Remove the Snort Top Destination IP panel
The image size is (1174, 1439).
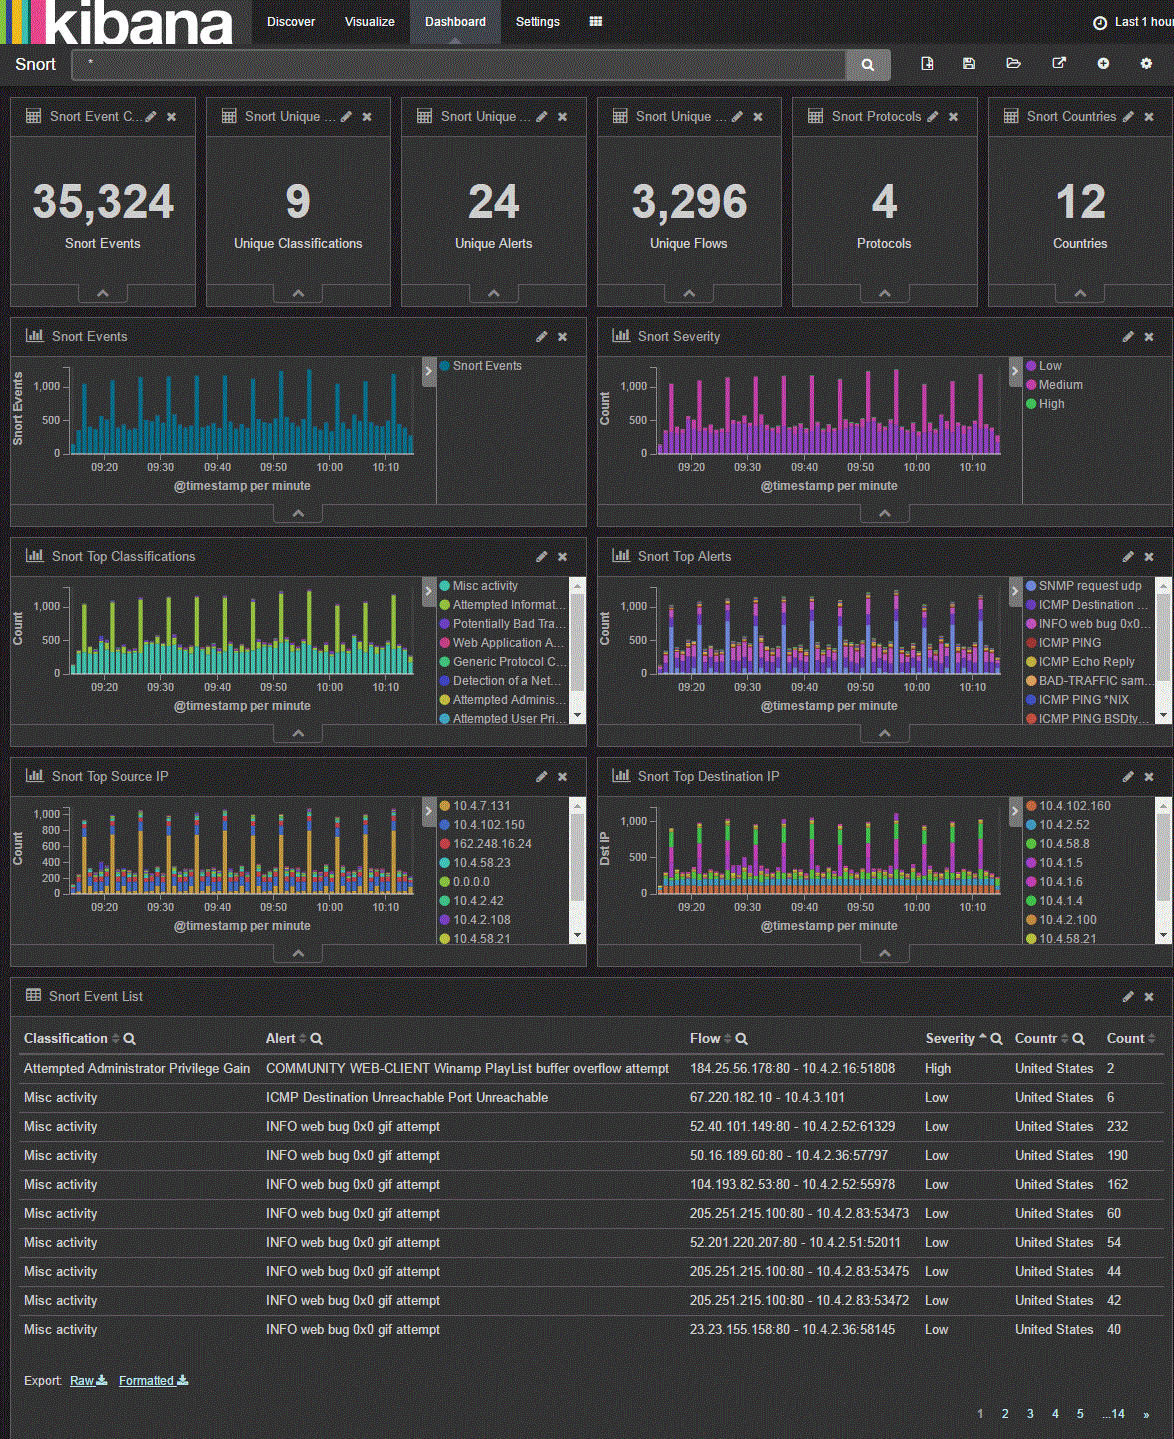(x=1149, y=777)
